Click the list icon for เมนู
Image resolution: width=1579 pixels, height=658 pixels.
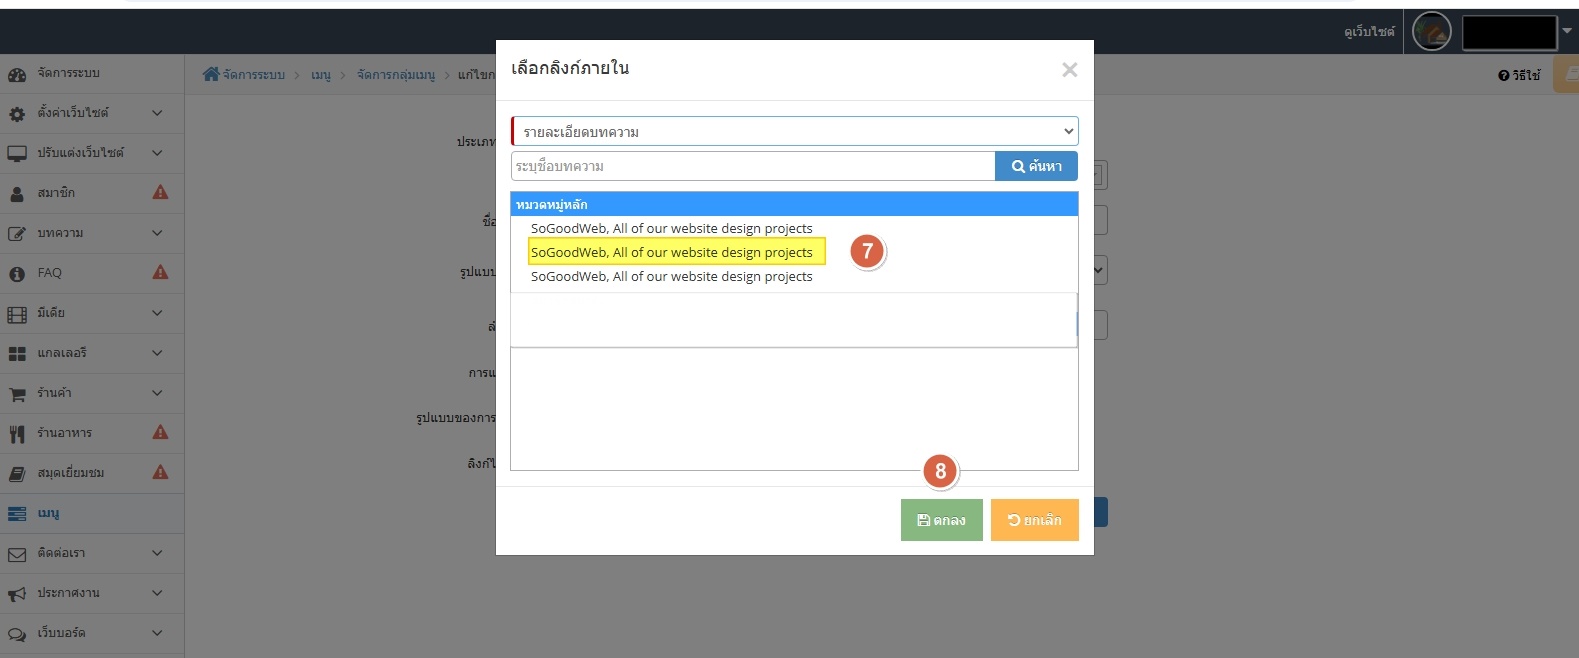coord(17,514)
